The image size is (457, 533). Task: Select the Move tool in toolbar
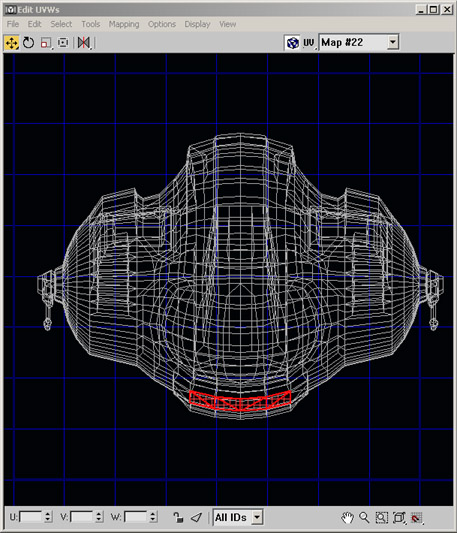click(x=12, y=43)
